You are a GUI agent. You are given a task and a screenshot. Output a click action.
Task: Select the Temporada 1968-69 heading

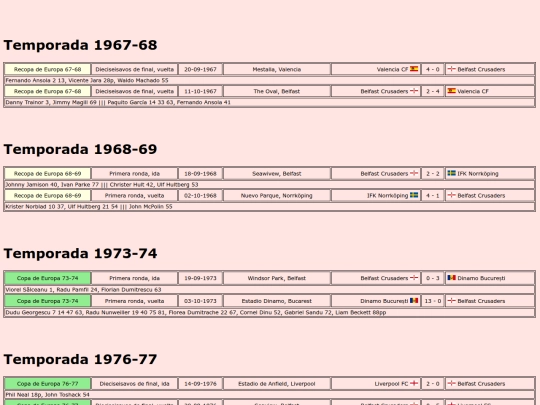coord(80,149)
